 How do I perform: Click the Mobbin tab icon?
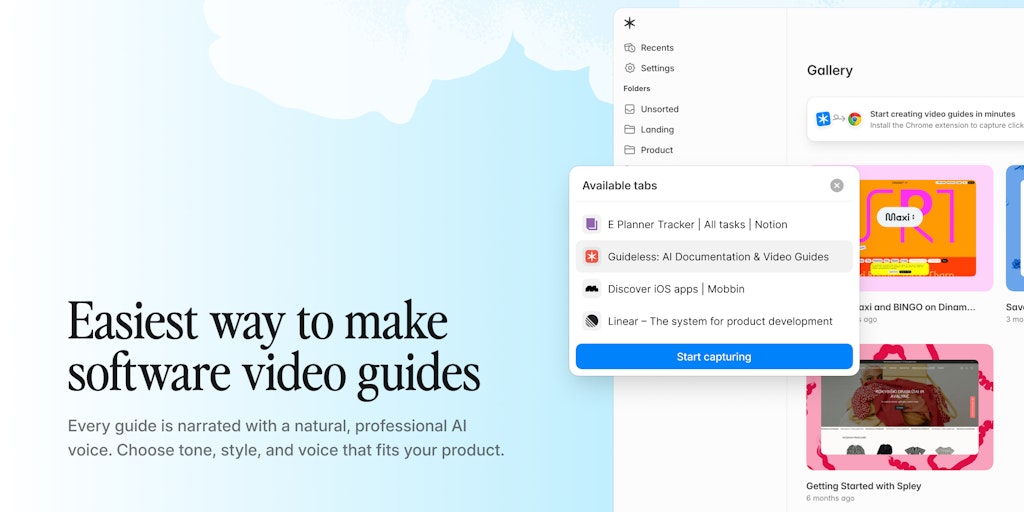click(x=592, y=289)
